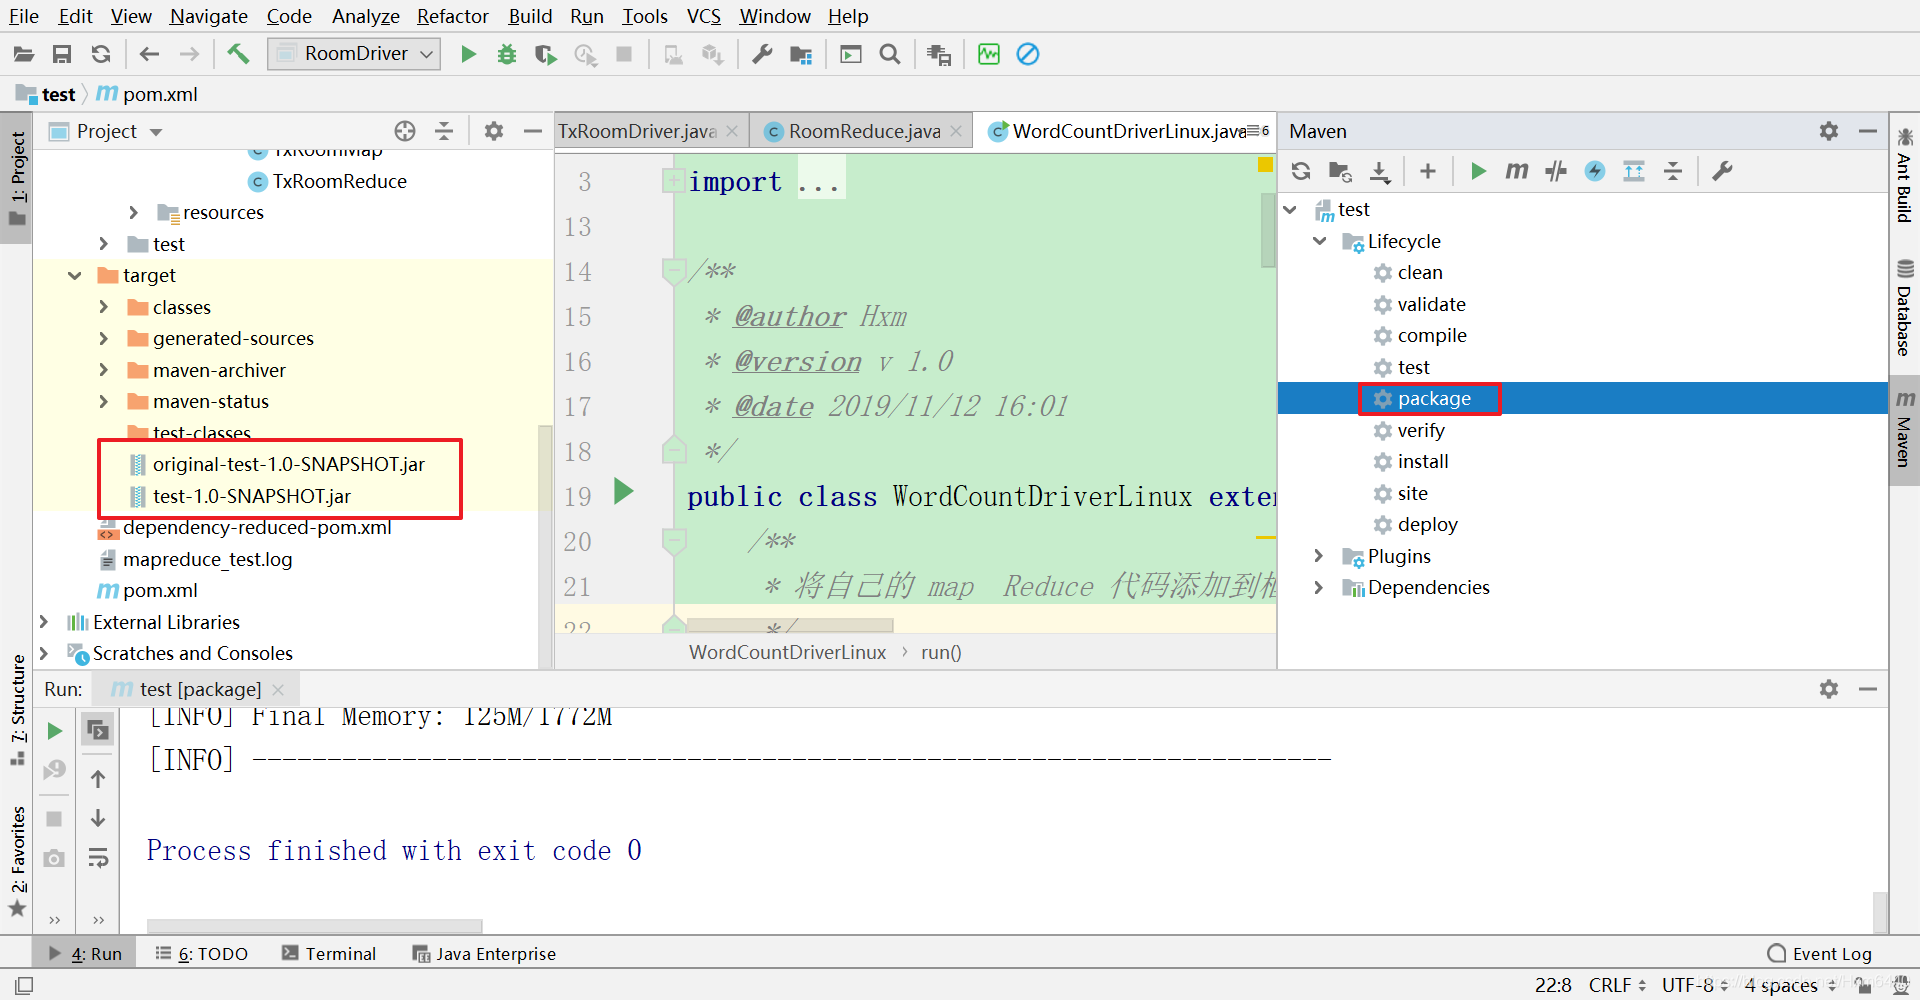Click the 4: Run tool window button
The width and height of the screenshot is (1920, 1000).
(85, 953)
